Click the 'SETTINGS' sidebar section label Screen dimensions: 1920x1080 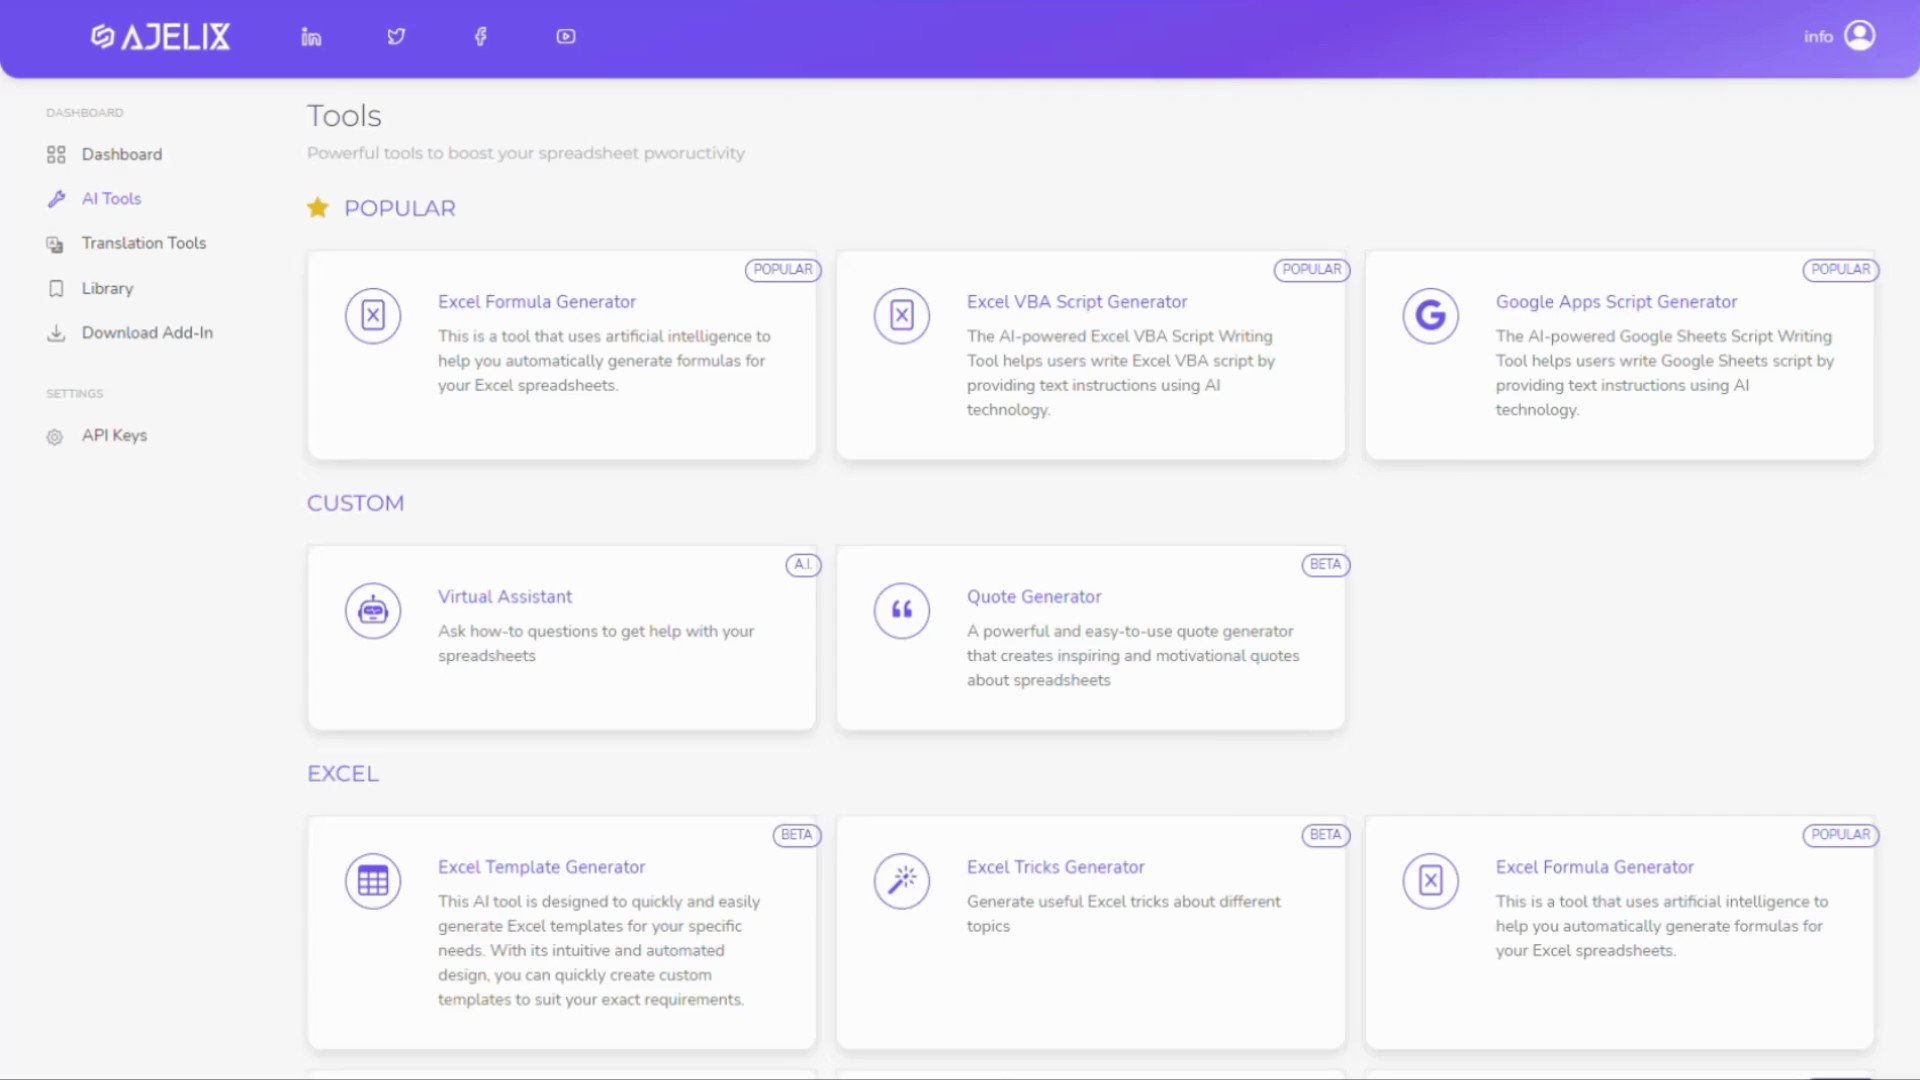[x=74, y=394]
